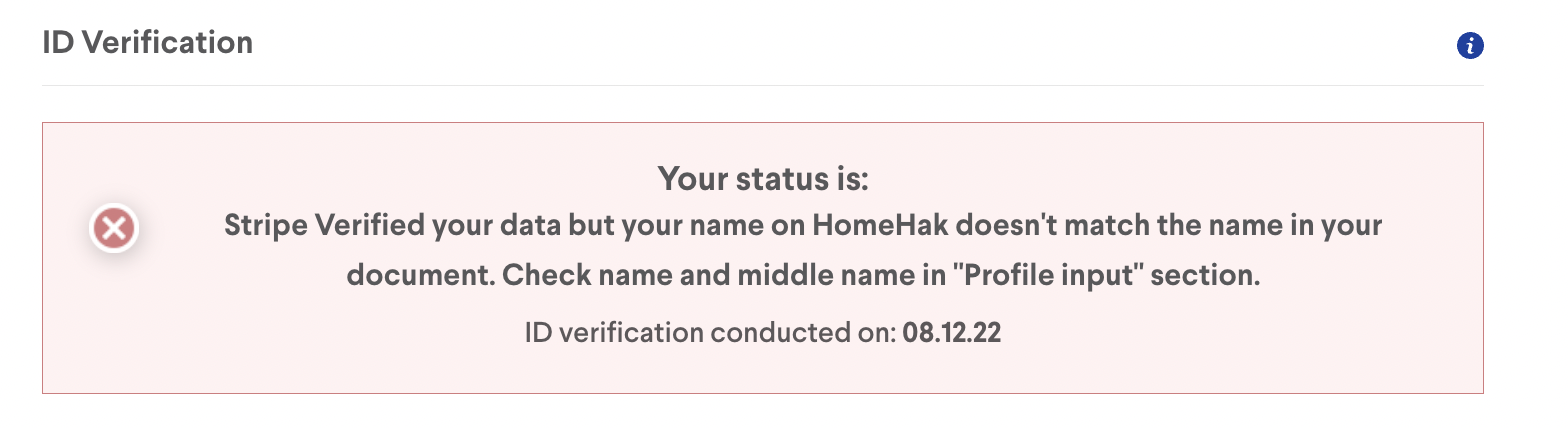
Task: Open the blue info icon for ID Verification
Action: click(x=1470, y=46)
